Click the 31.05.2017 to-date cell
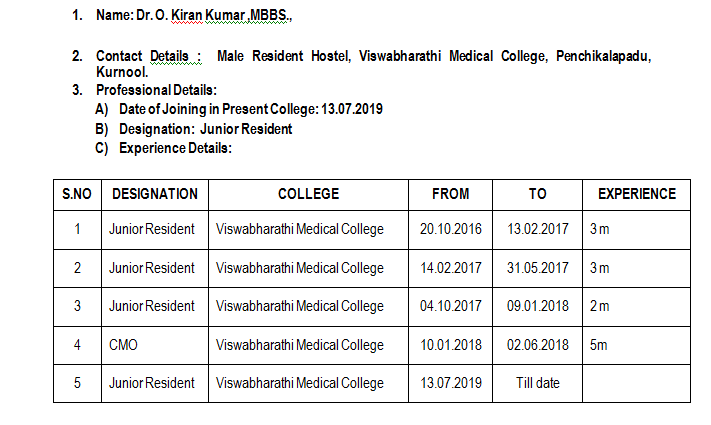The image size is (711, 425). tap(537, 268)
